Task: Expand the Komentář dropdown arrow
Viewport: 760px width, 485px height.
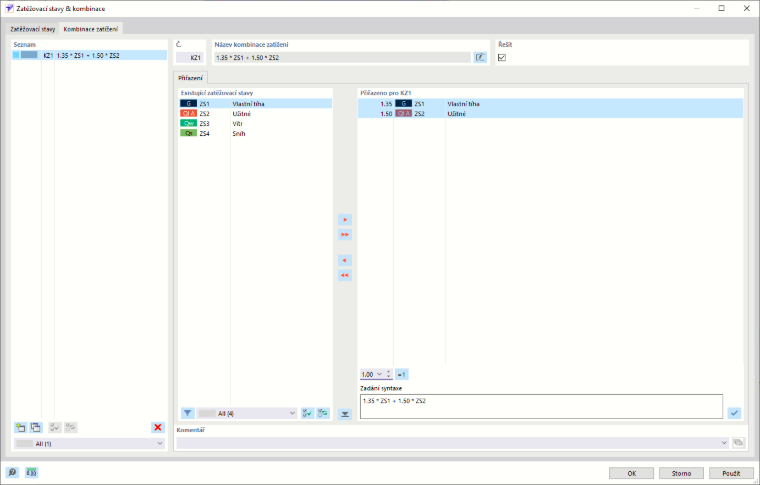Action: coord(724,443)
